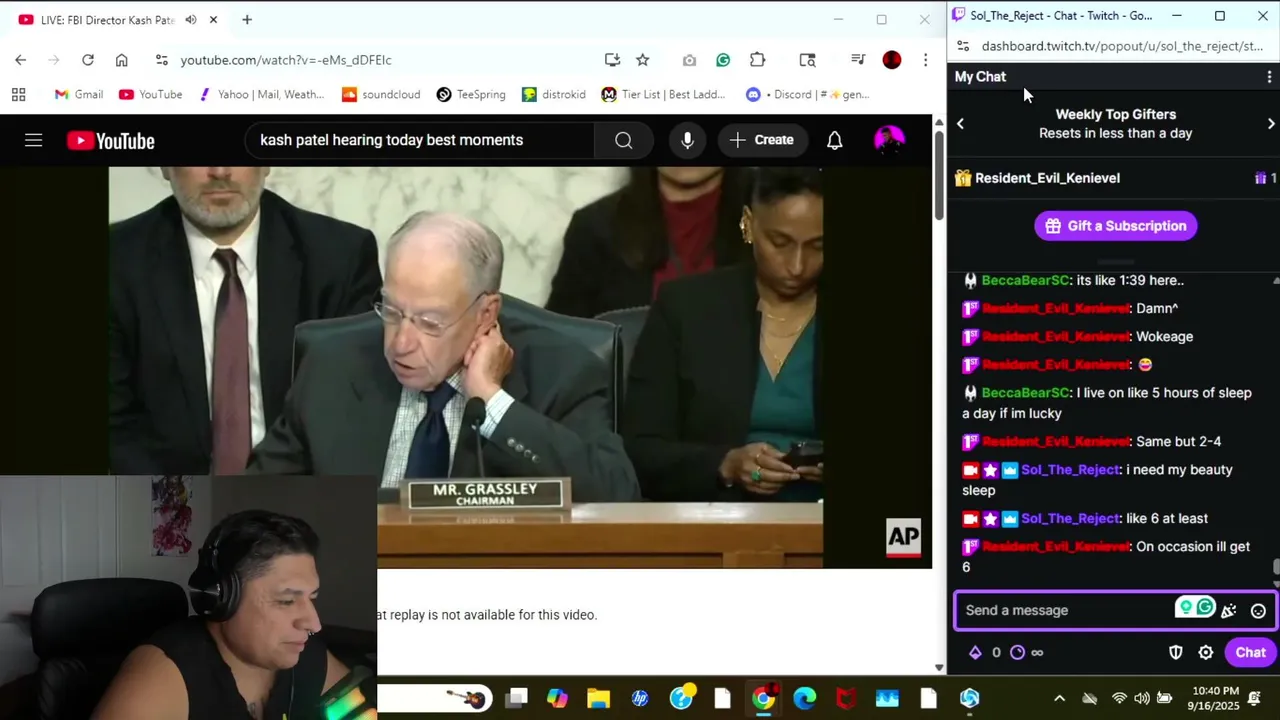Open the HP app from the taskbar
The width and height of the screenshot is (1280, 720).
[x=640, y=698]
